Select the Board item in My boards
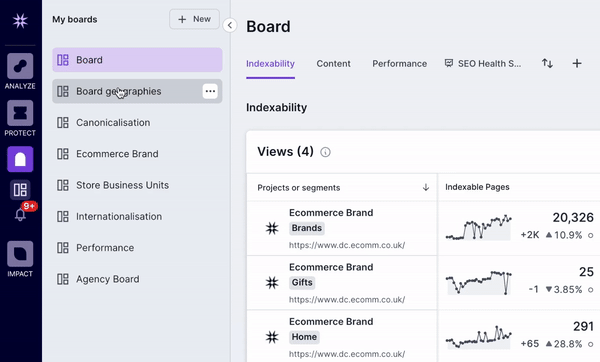The width and height of the screenshot is (600, 362). (x=137, y=60)
